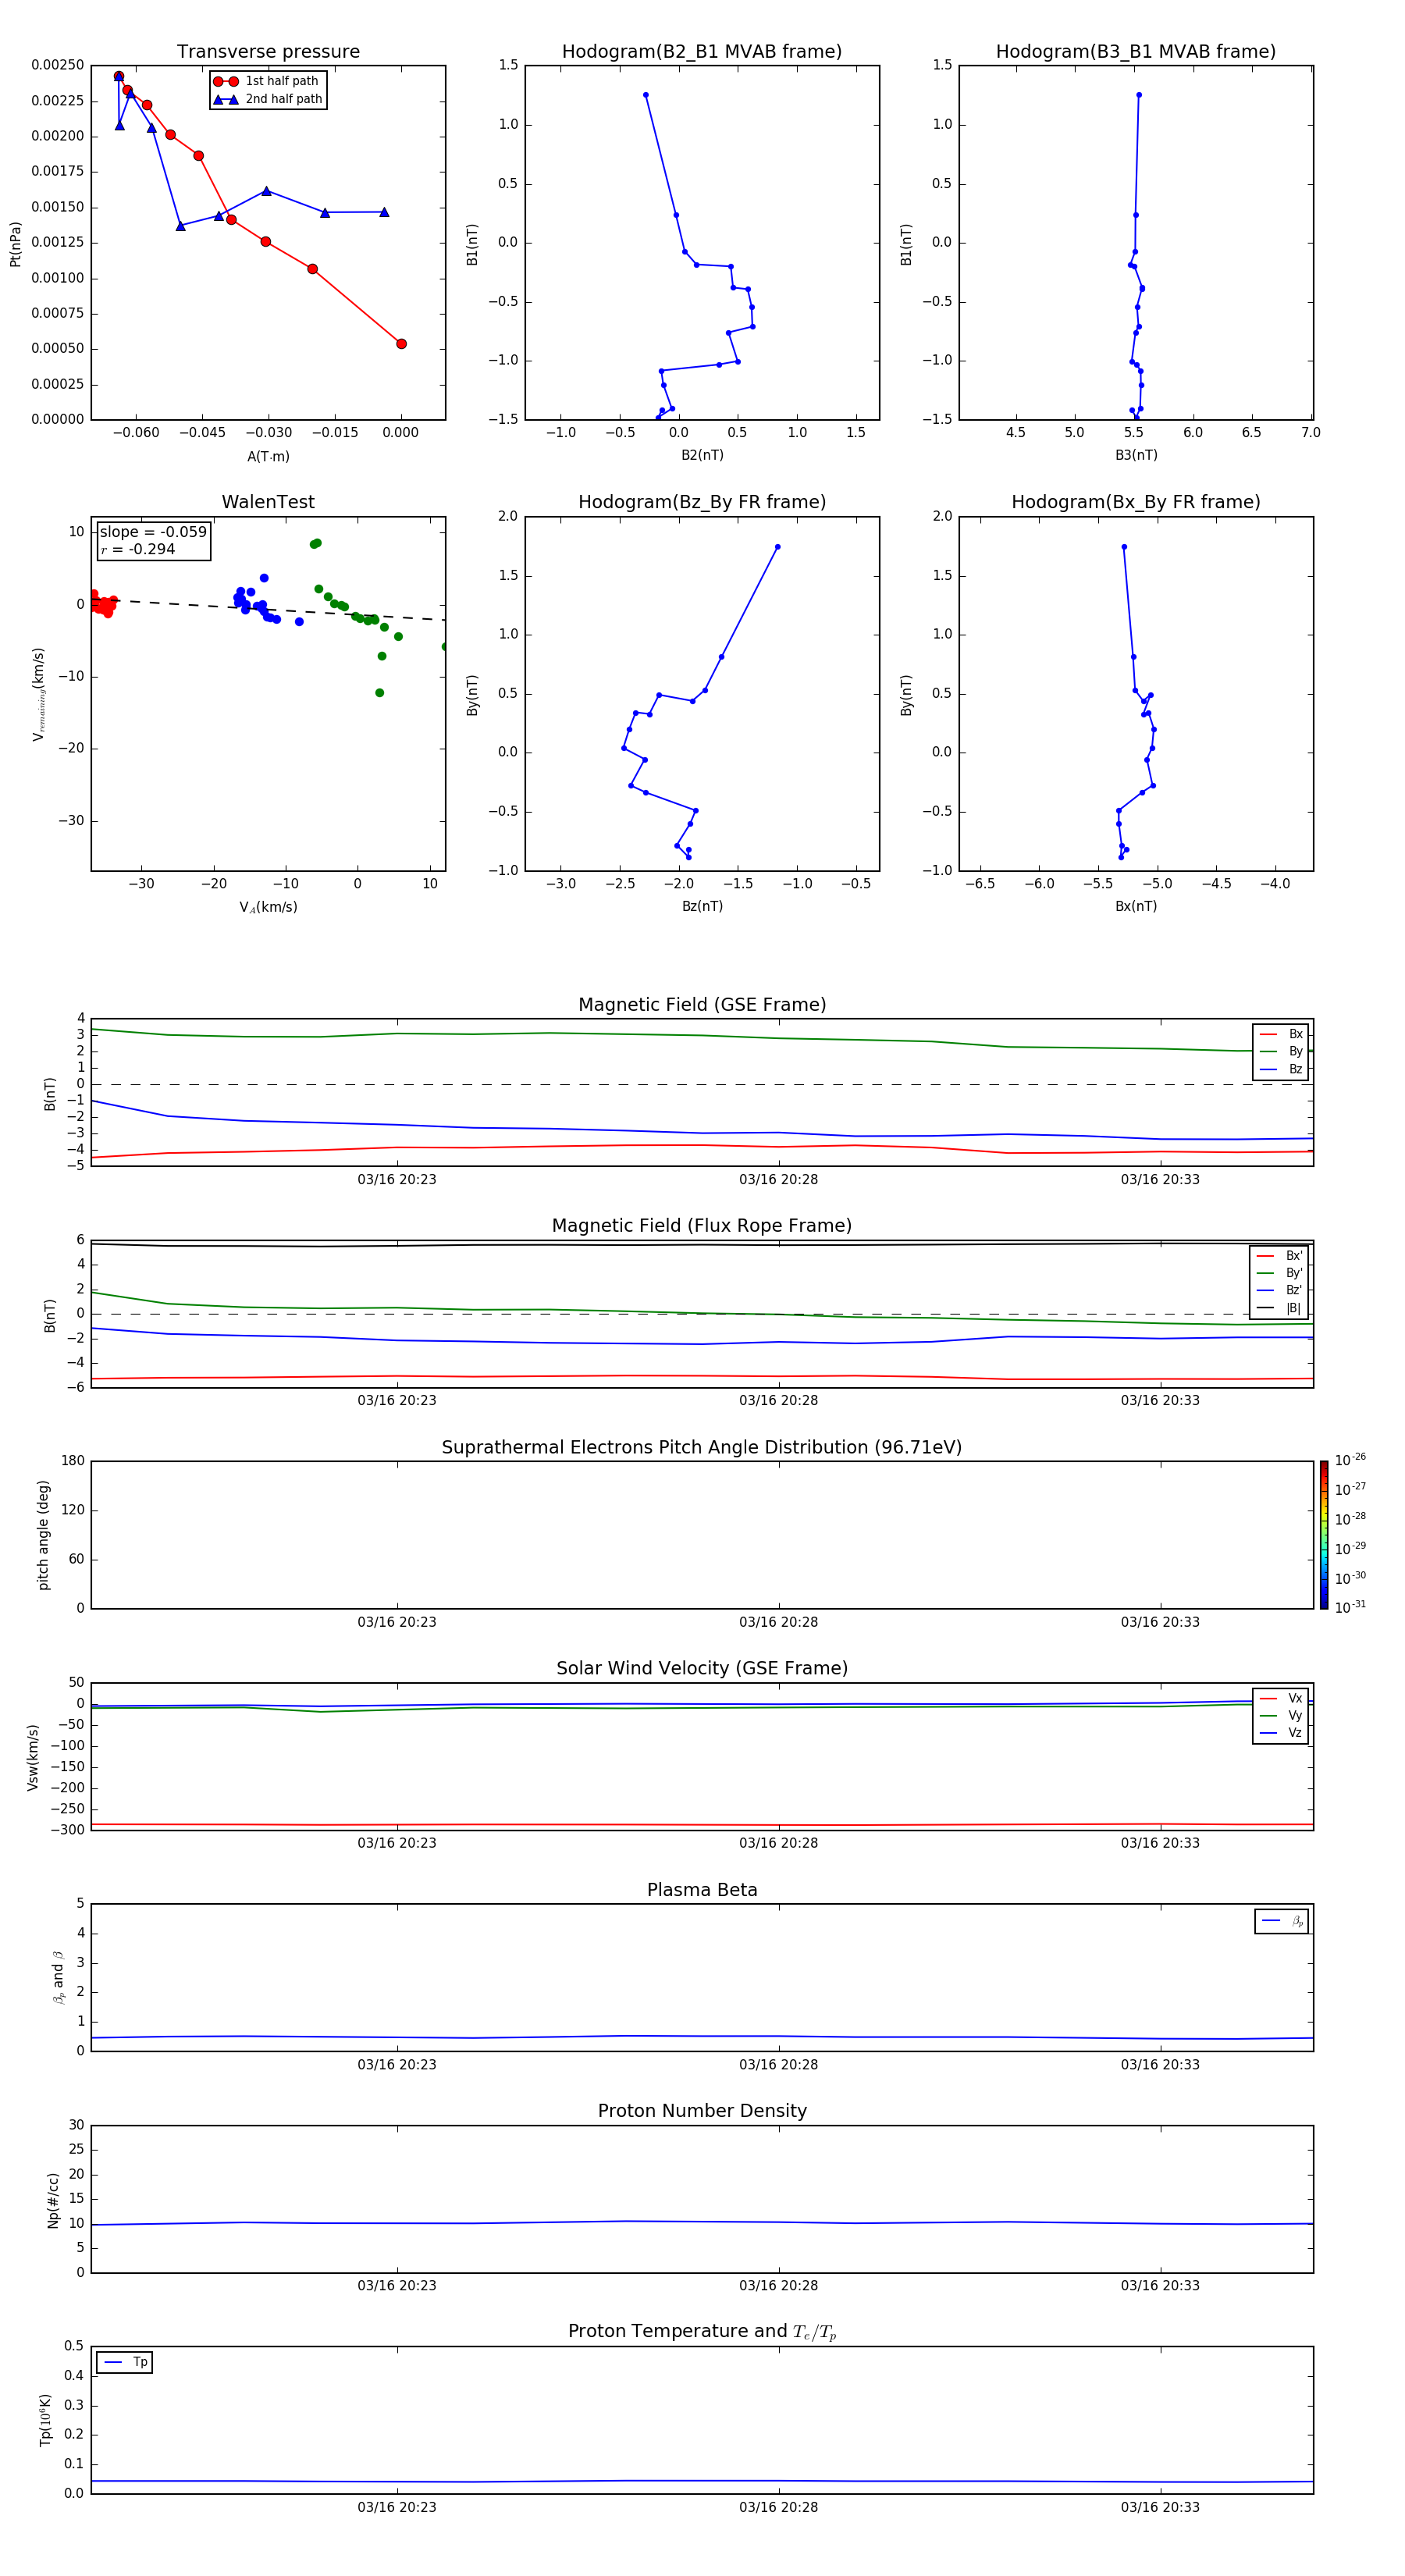This screenshot has height=2576, width=1405.
Task: Select the Vy legend entry
Action: click(x=1281, y=1715)
